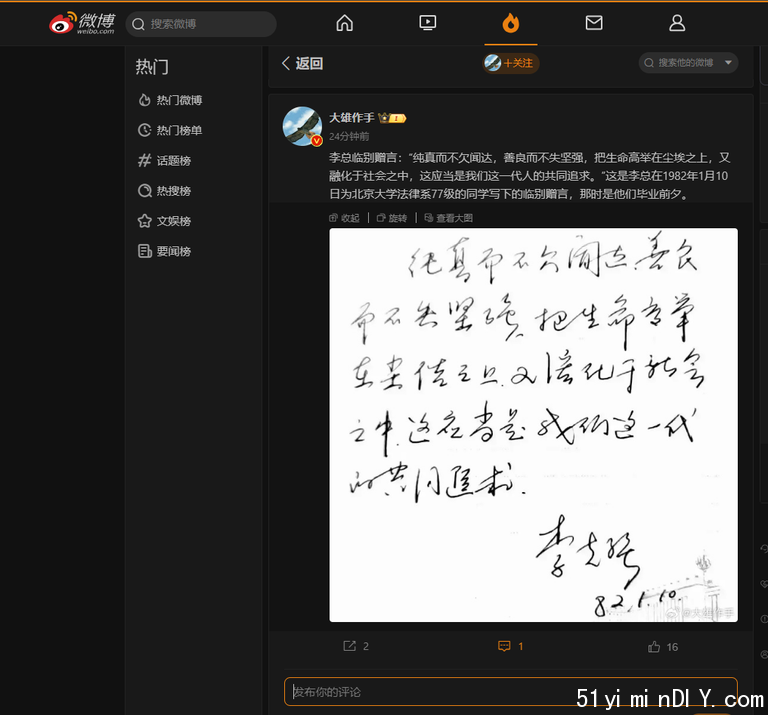Viewport: 768px width, 715px height.
Task: Focus the 搜索微博 search box
Action: pyautogui.click(x=201, y=24)
